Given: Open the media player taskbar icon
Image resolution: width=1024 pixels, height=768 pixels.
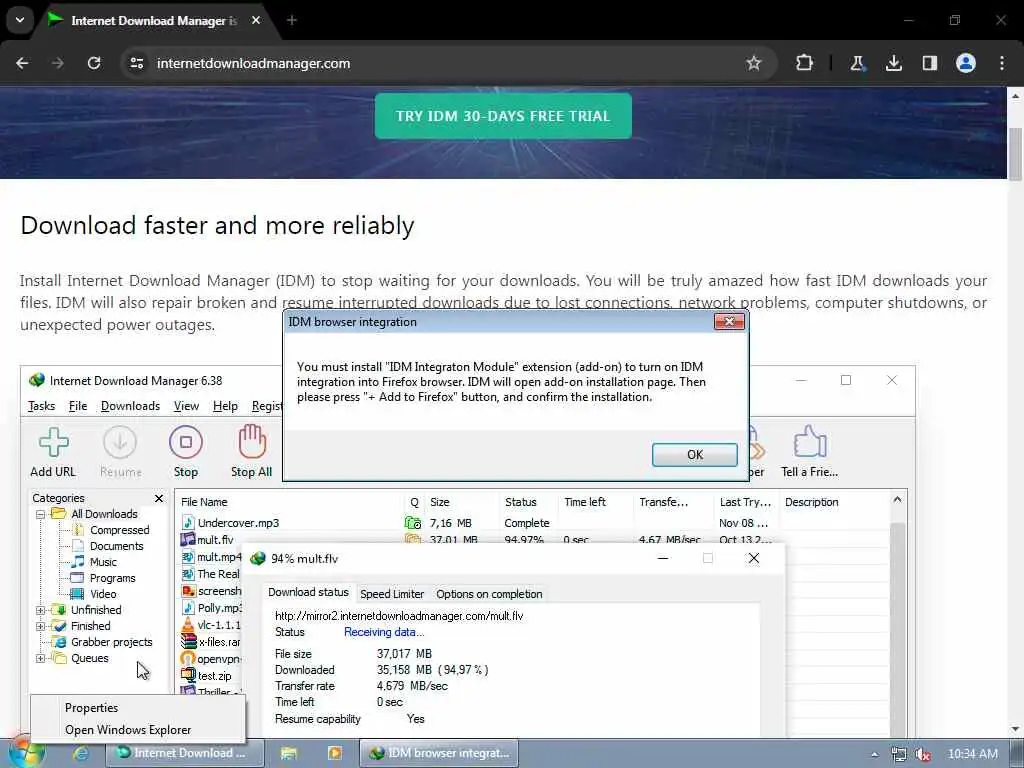Looking at the screenshot, I should (334, 753).
